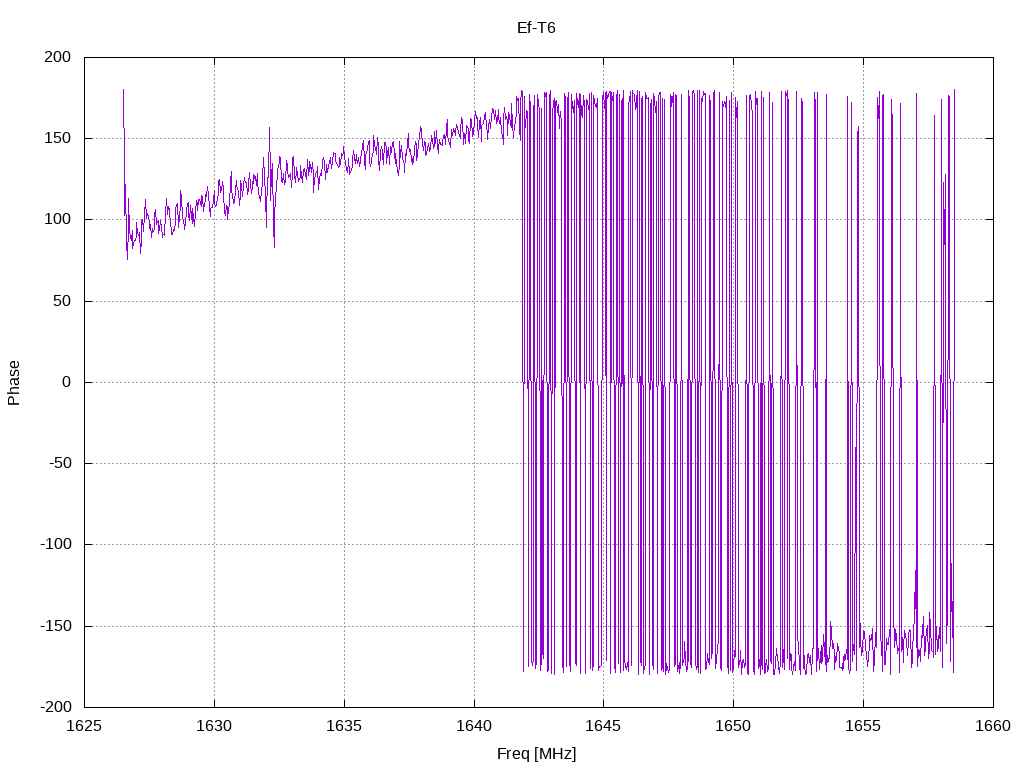Click the x-axis tick label '1625'
Image resolution: width=1024 pixels, height=768 pixels.
(84, 726)
